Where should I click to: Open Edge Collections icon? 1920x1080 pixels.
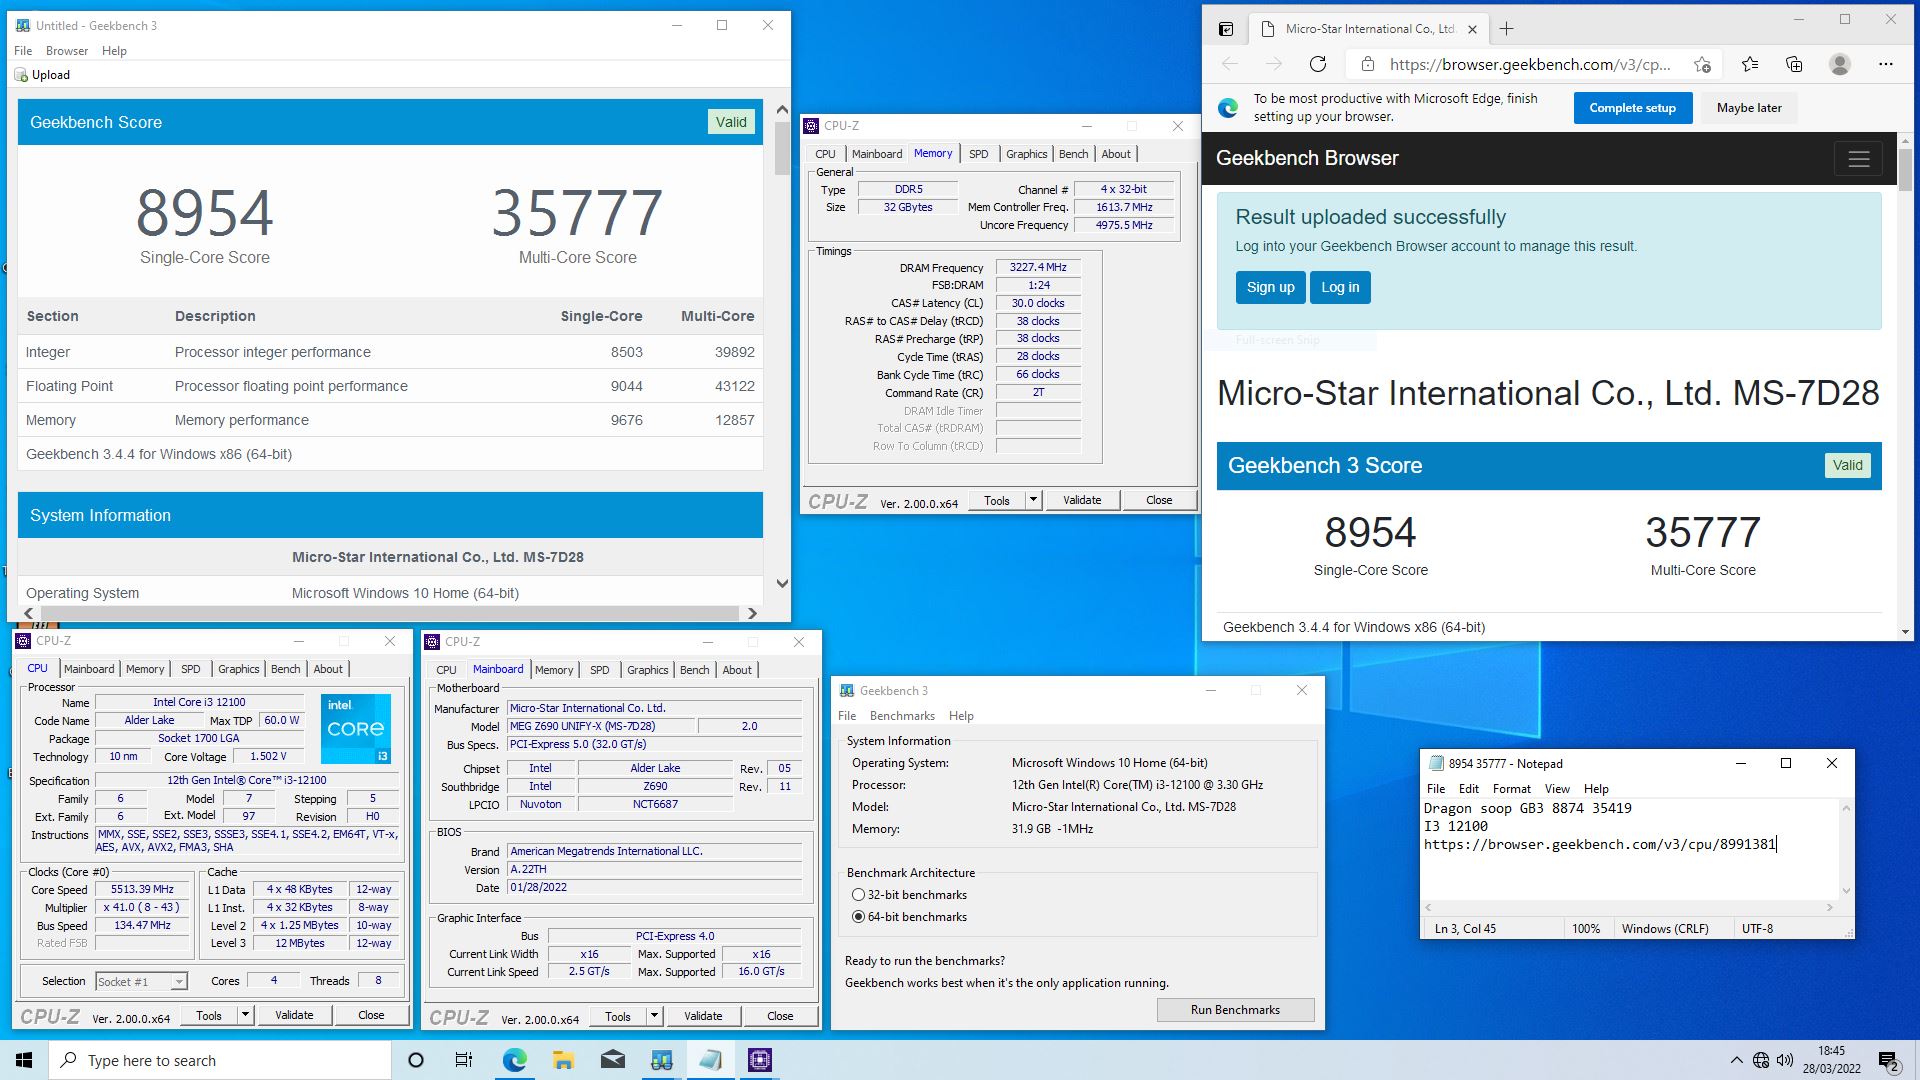pyautogui.click(x=1794, y=64)
